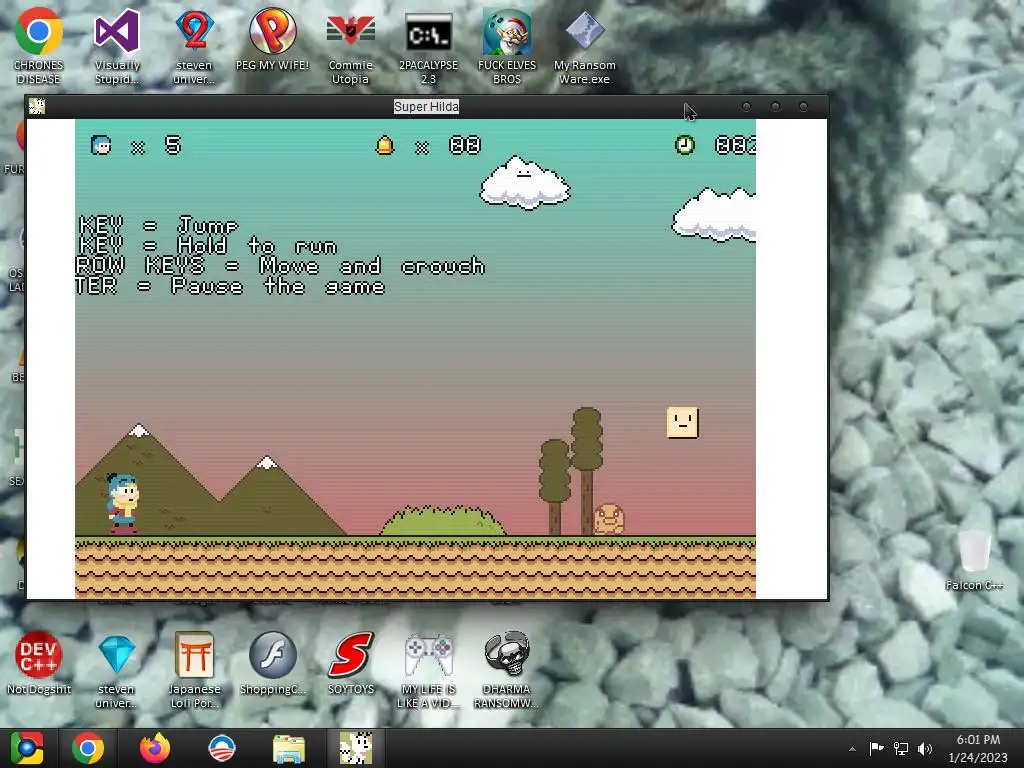Launch the 2PACALYPSE 2.3 command prompt icon
This screenshot has width=1024, height=768.
(x=428, y=46)
